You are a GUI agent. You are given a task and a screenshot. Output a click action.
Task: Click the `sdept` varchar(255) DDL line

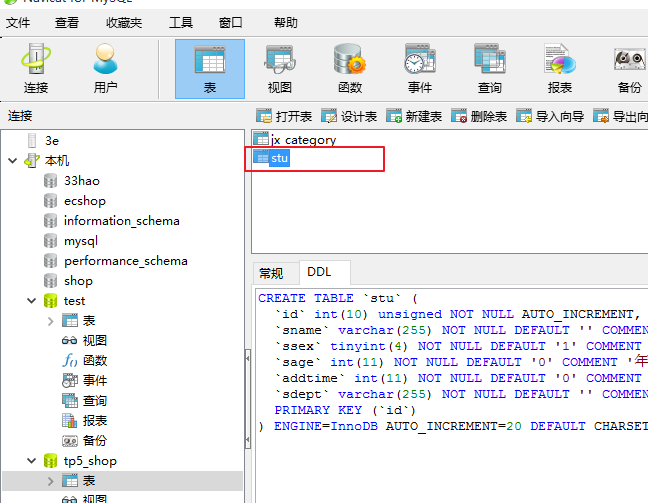[x=461, y=394]
